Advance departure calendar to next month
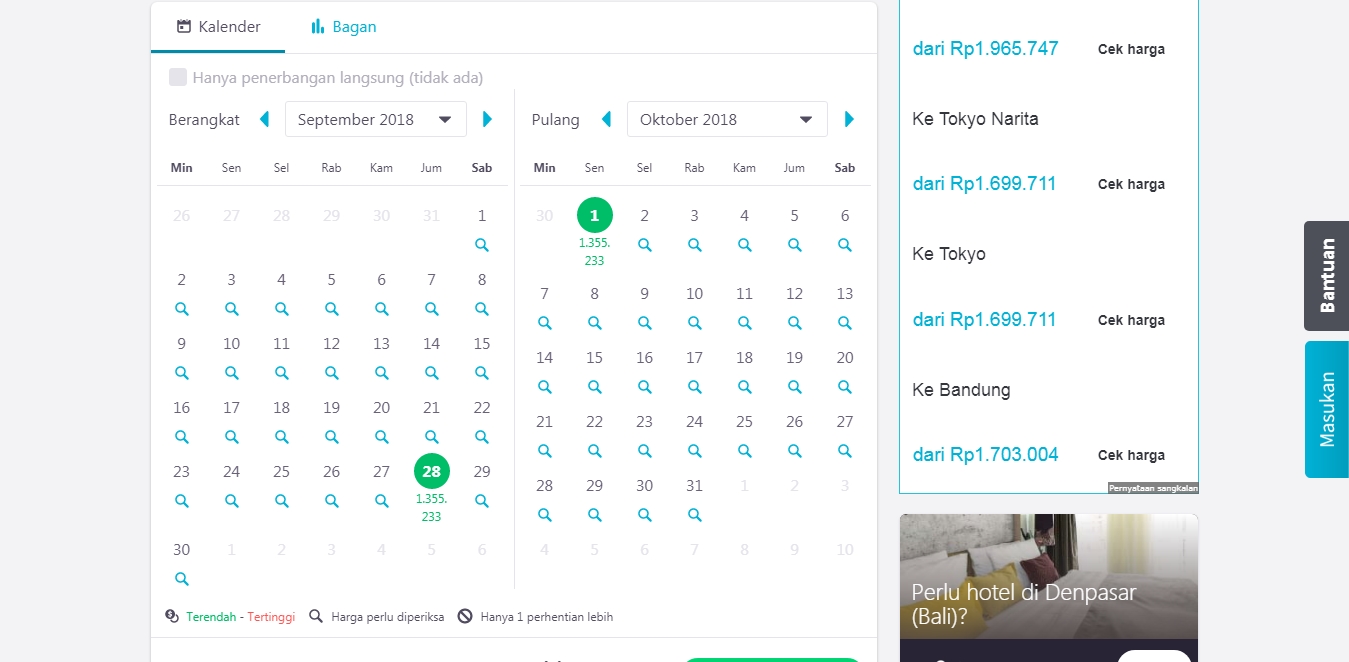 (487, 119)
